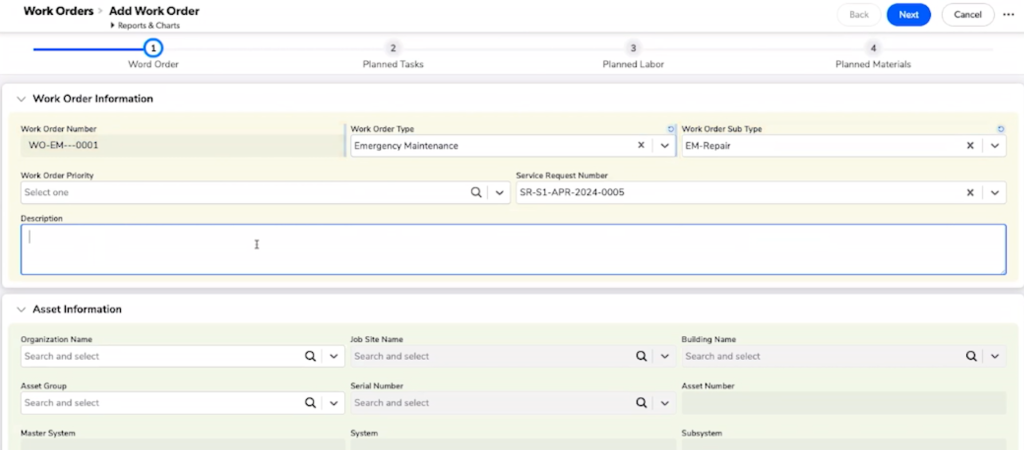The image size is (1024, 450).
Task: Click the Asset Group search icon
Action: tap(311, 403)
